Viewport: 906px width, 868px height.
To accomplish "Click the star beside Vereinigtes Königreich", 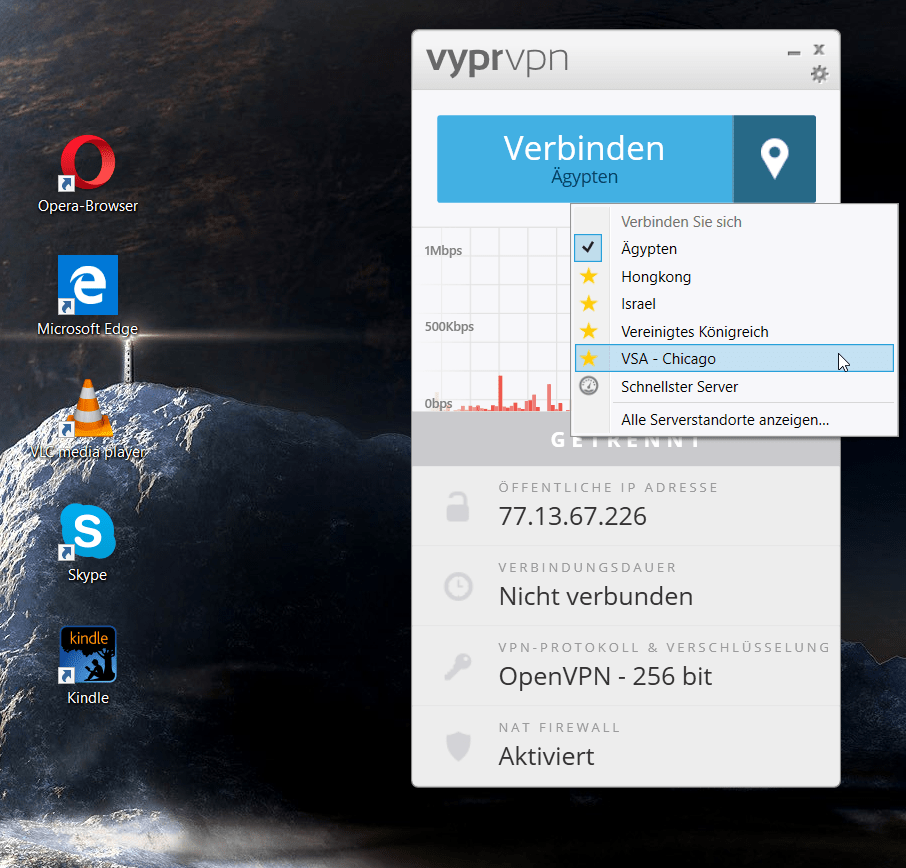I will click(588, 331).
